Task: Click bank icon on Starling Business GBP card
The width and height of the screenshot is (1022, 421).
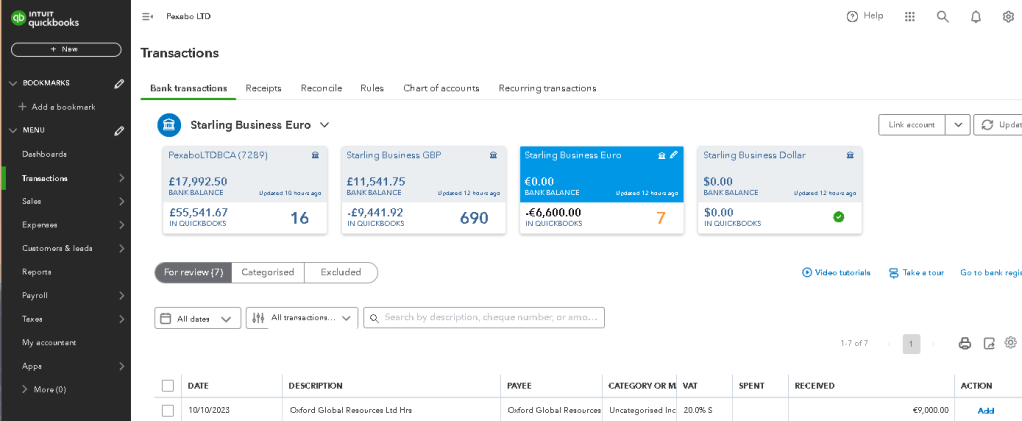Action: [493, 155]
